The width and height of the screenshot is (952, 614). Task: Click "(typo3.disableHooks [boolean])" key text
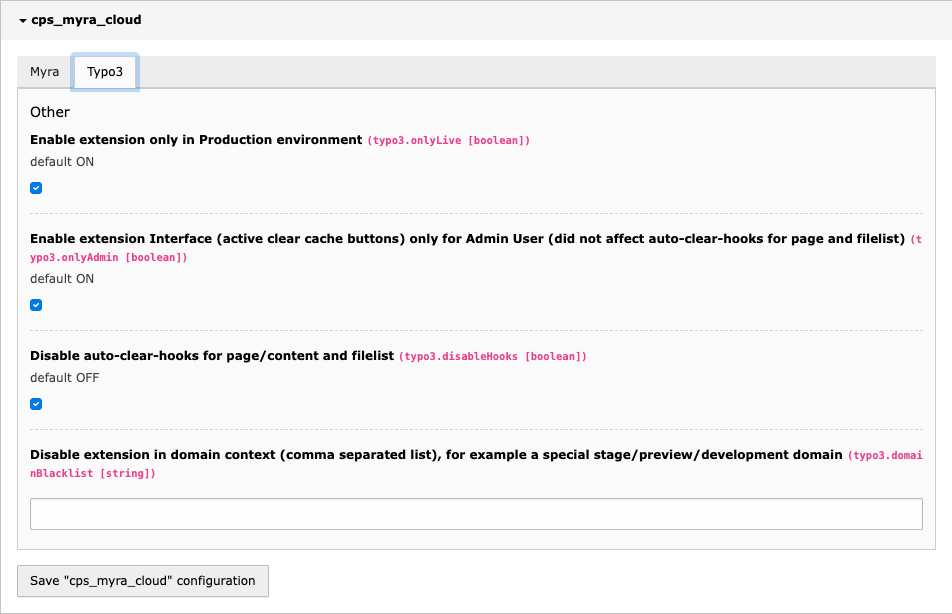[x=493, y=356]
